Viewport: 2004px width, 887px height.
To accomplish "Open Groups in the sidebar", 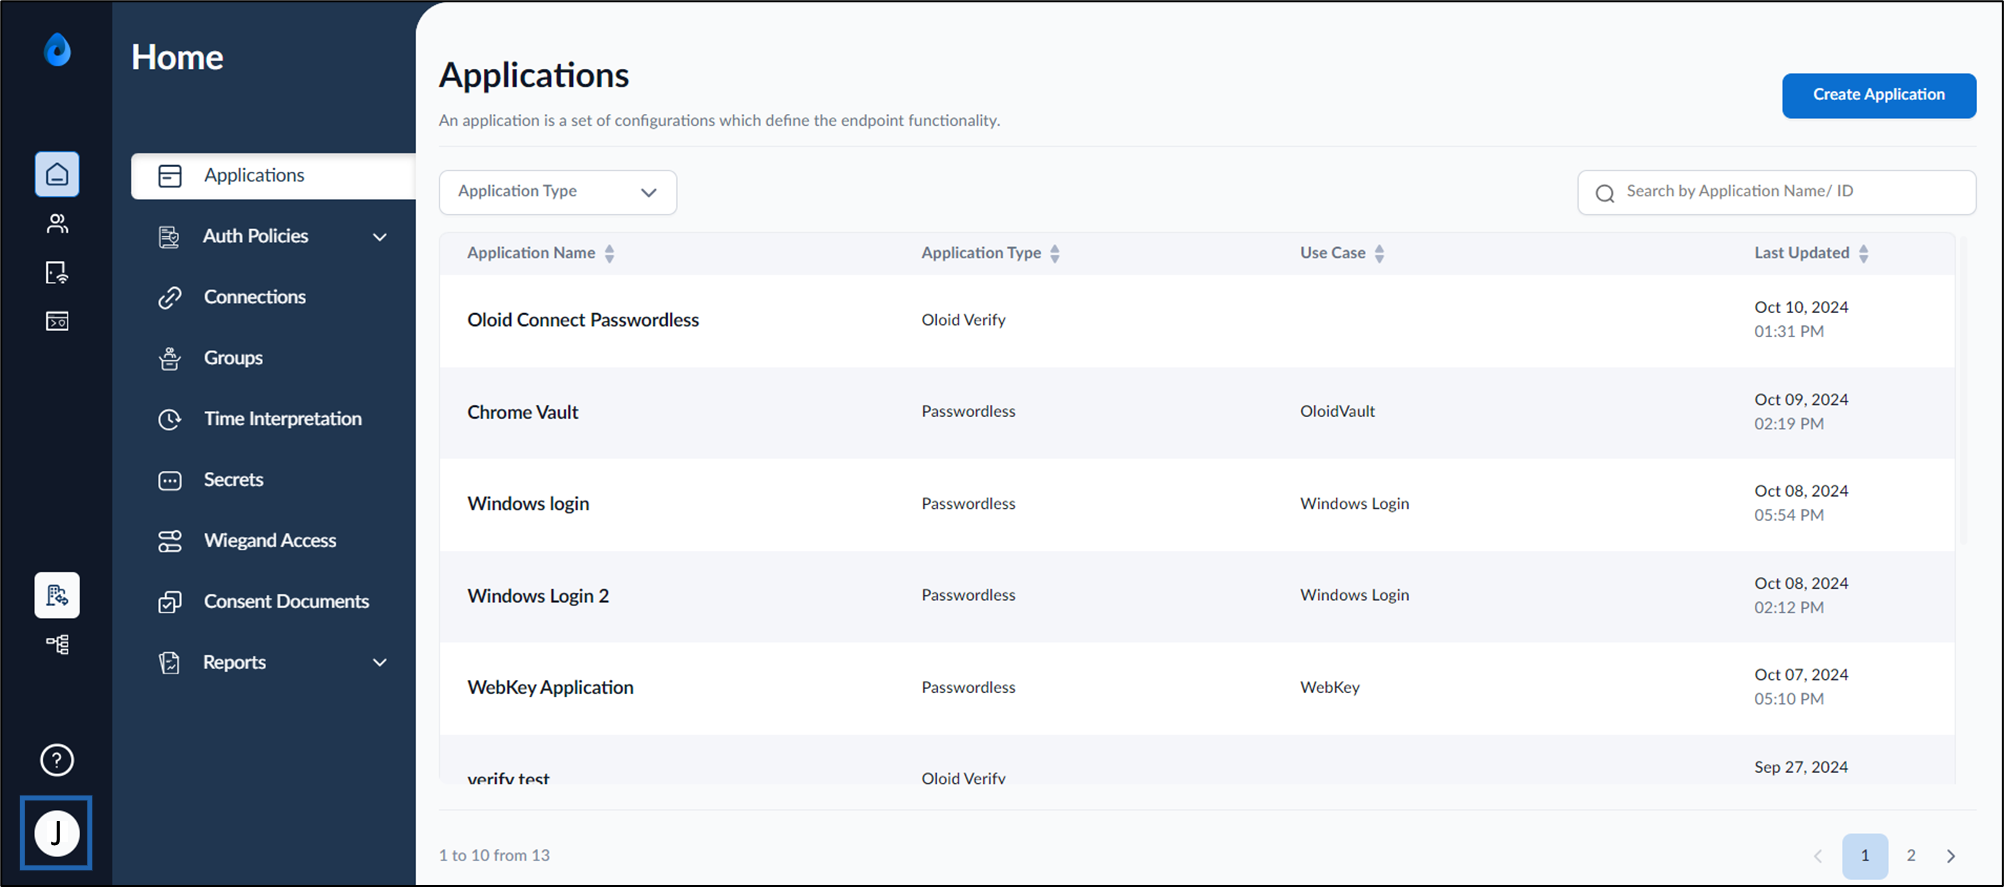I will 233,358.
